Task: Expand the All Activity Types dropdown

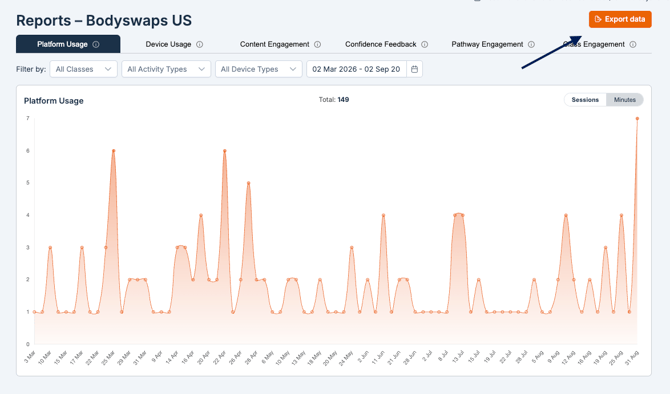Action: click(166, 69)
